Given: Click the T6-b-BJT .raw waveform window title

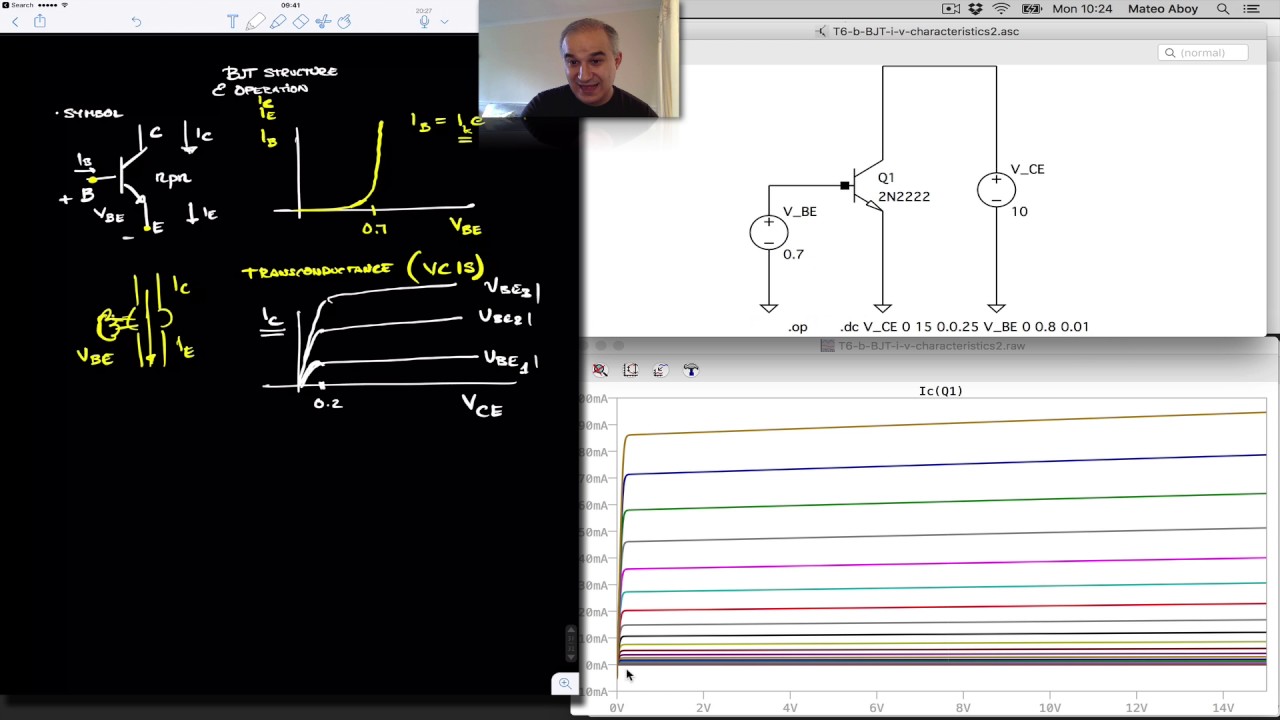Looking at the screenshot, I should pyautogui.click(x=931, y=346).
